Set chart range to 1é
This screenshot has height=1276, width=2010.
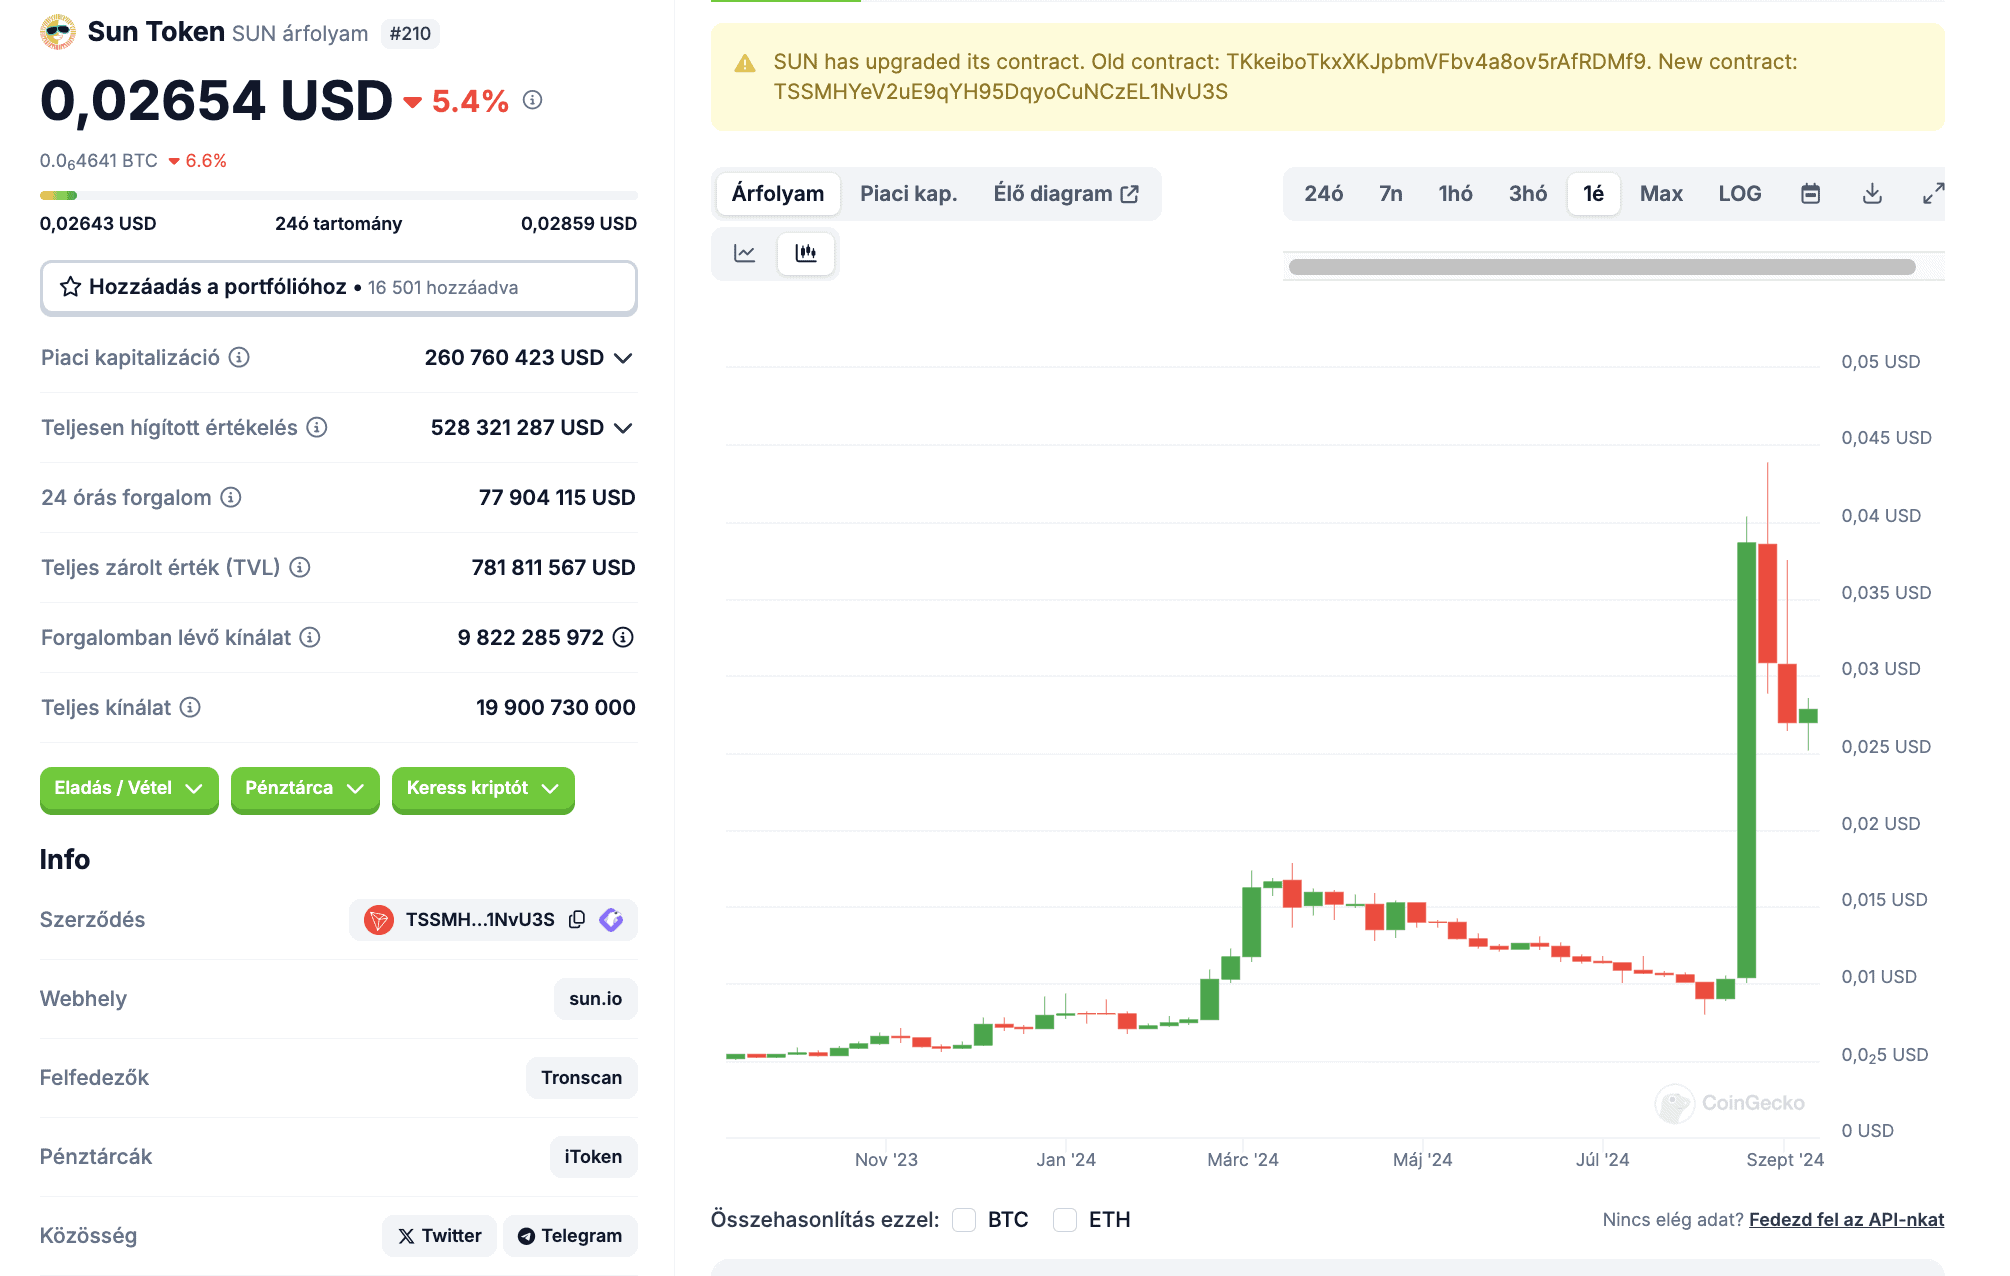pos(1593,194)
